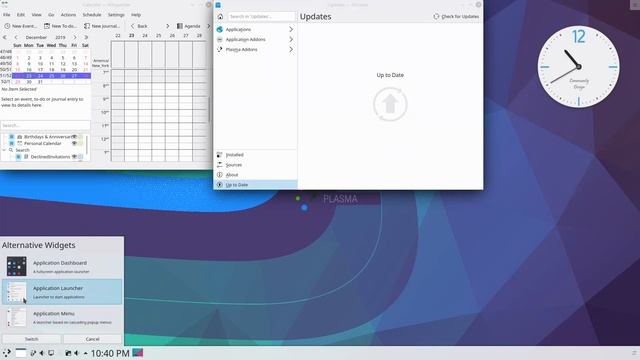
Task: Click the Birthdays & Anniversaries calendar icon
Action: coord(20,137)
